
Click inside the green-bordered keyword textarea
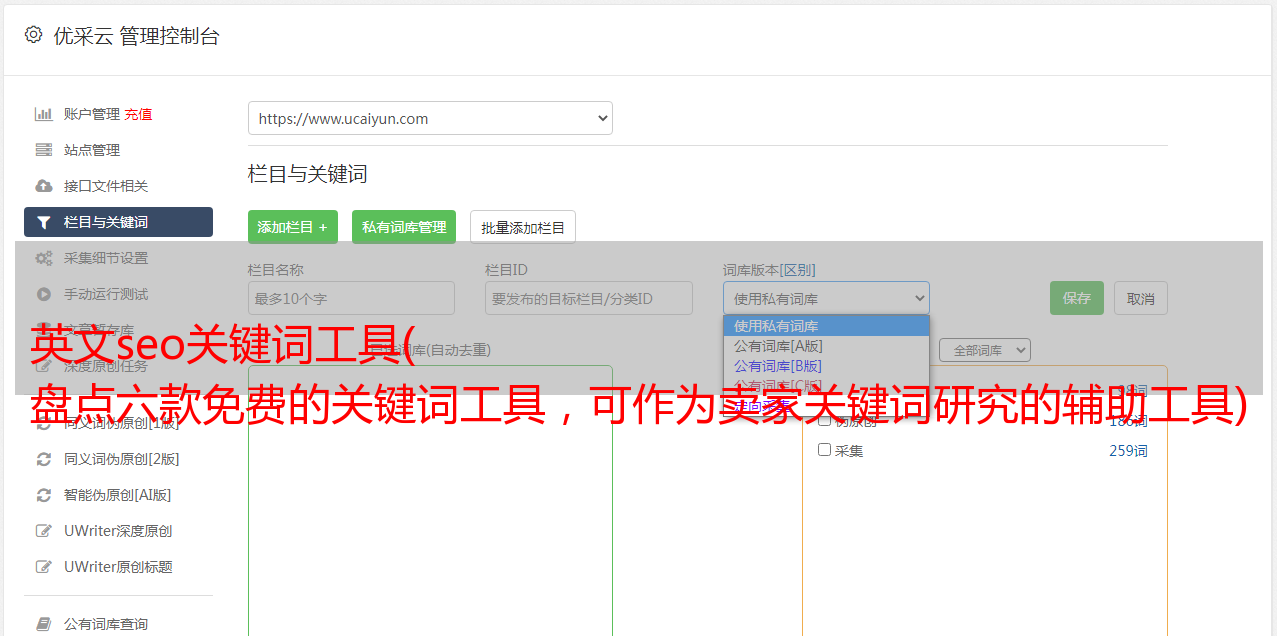pos(430,500)
